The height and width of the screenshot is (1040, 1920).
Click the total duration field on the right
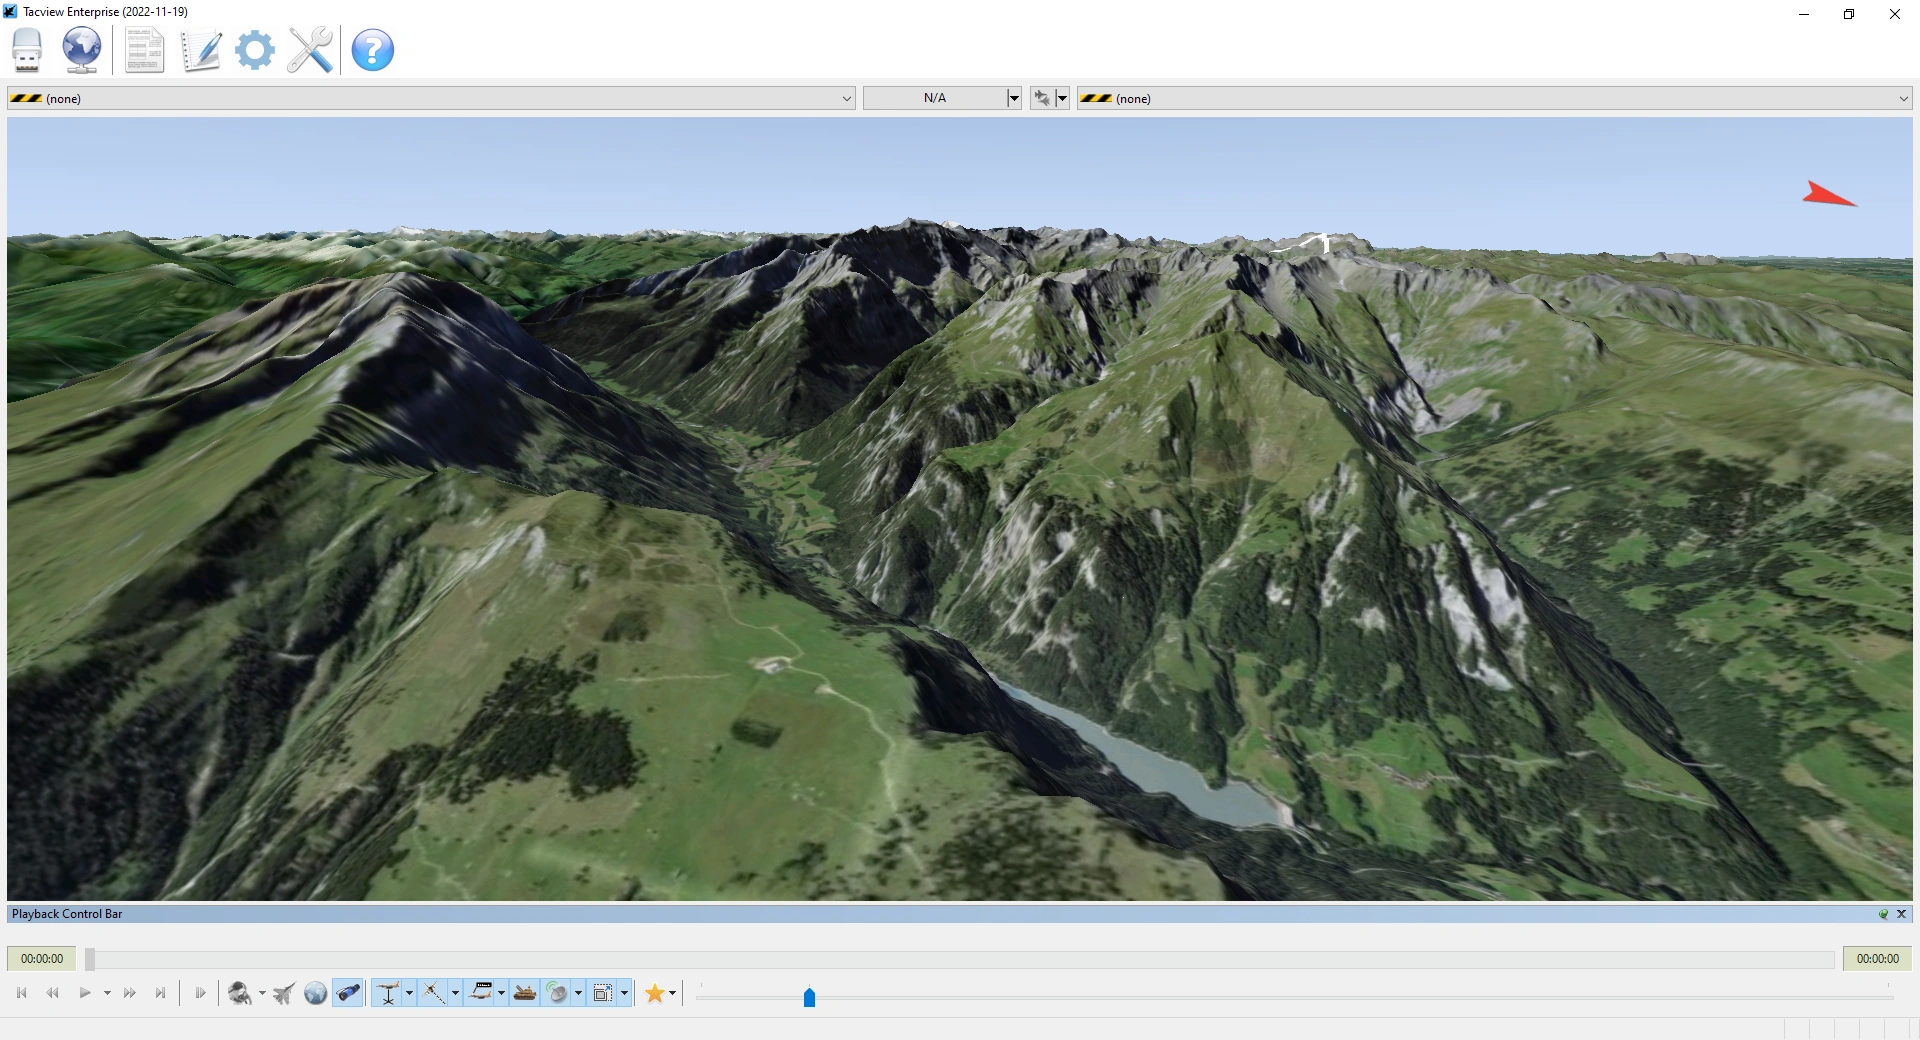[1877, 959]
